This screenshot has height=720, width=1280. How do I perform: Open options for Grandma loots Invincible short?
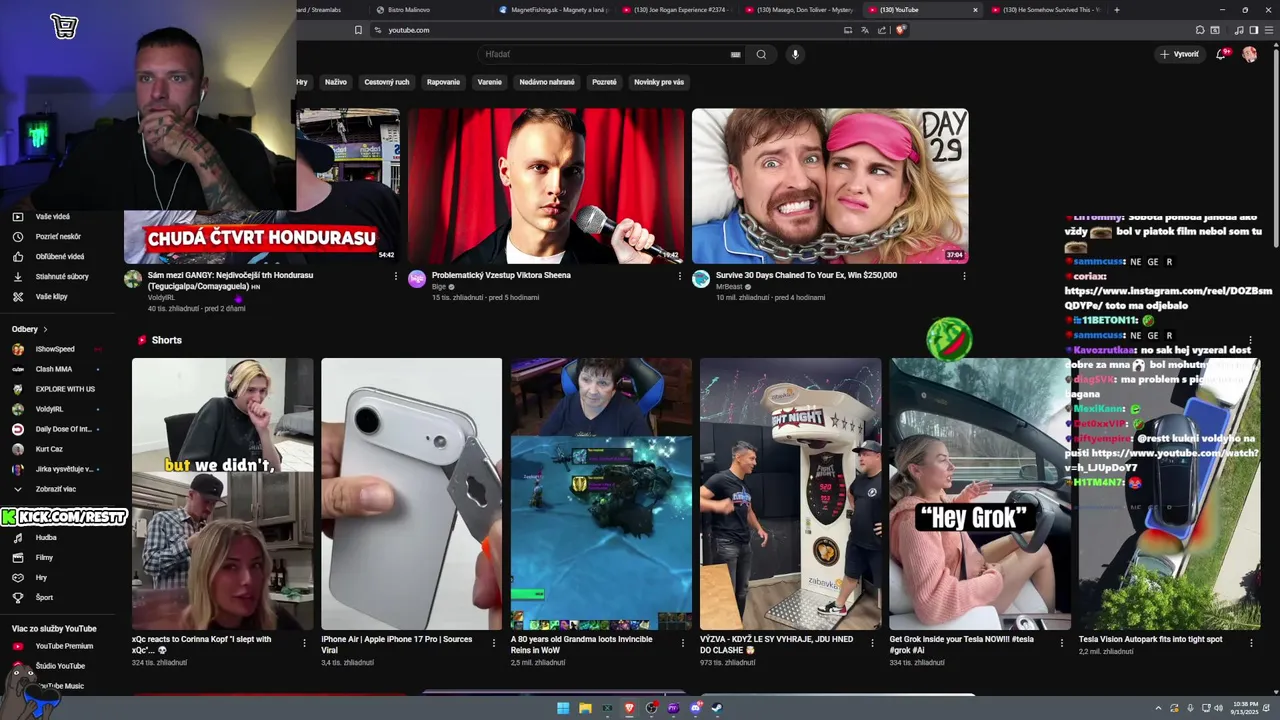point(683,643)
